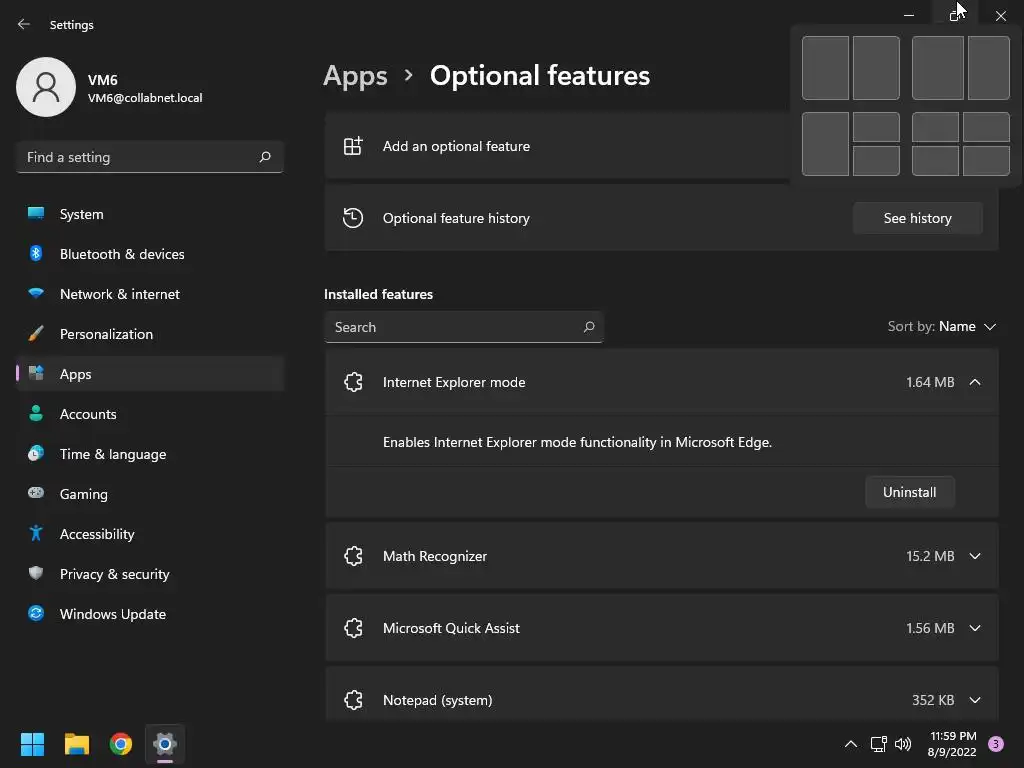The image size is (1024, 768).
Task: Click the Apps breadcrumb link
Action: tap(355, 76)
